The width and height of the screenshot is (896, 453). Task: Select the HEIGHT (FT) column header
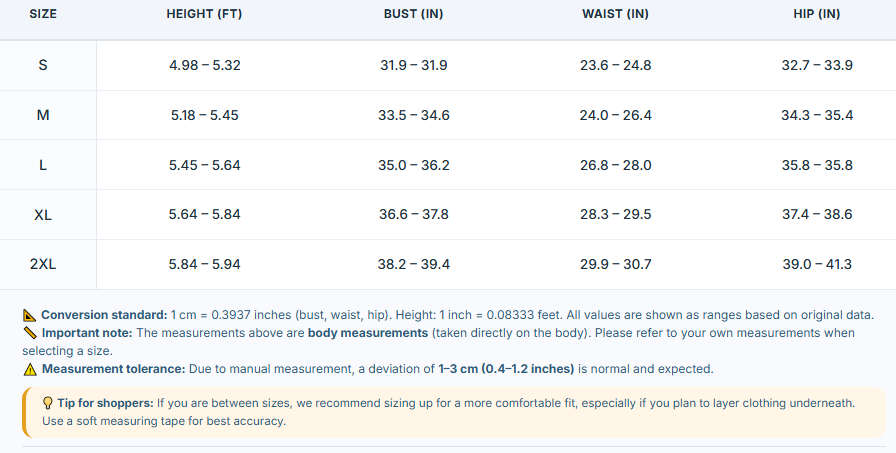point(204,14)
